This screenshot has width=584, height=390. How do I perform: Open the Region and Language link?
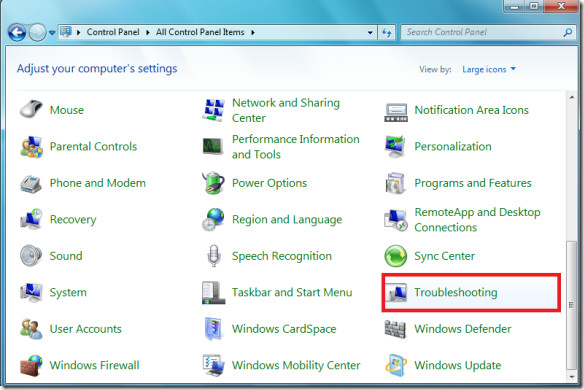click(287, 219)
